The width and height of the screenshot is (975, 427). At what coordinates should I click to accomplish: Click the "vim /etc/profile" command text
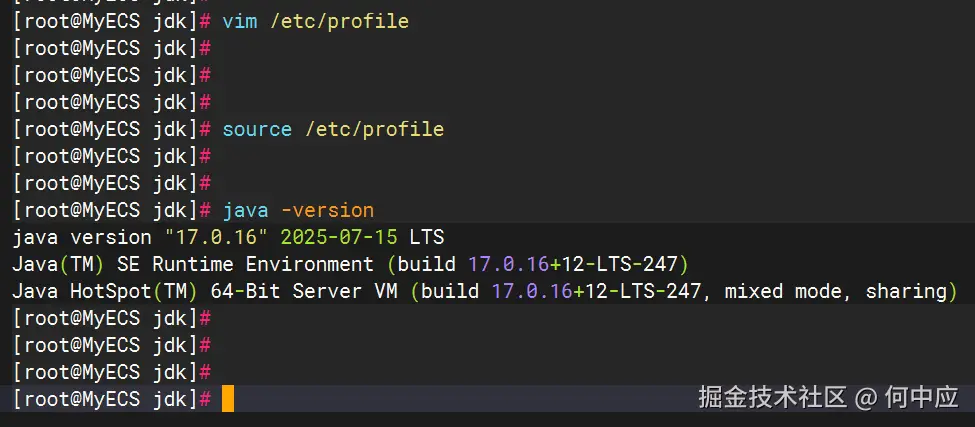point(315,21)
